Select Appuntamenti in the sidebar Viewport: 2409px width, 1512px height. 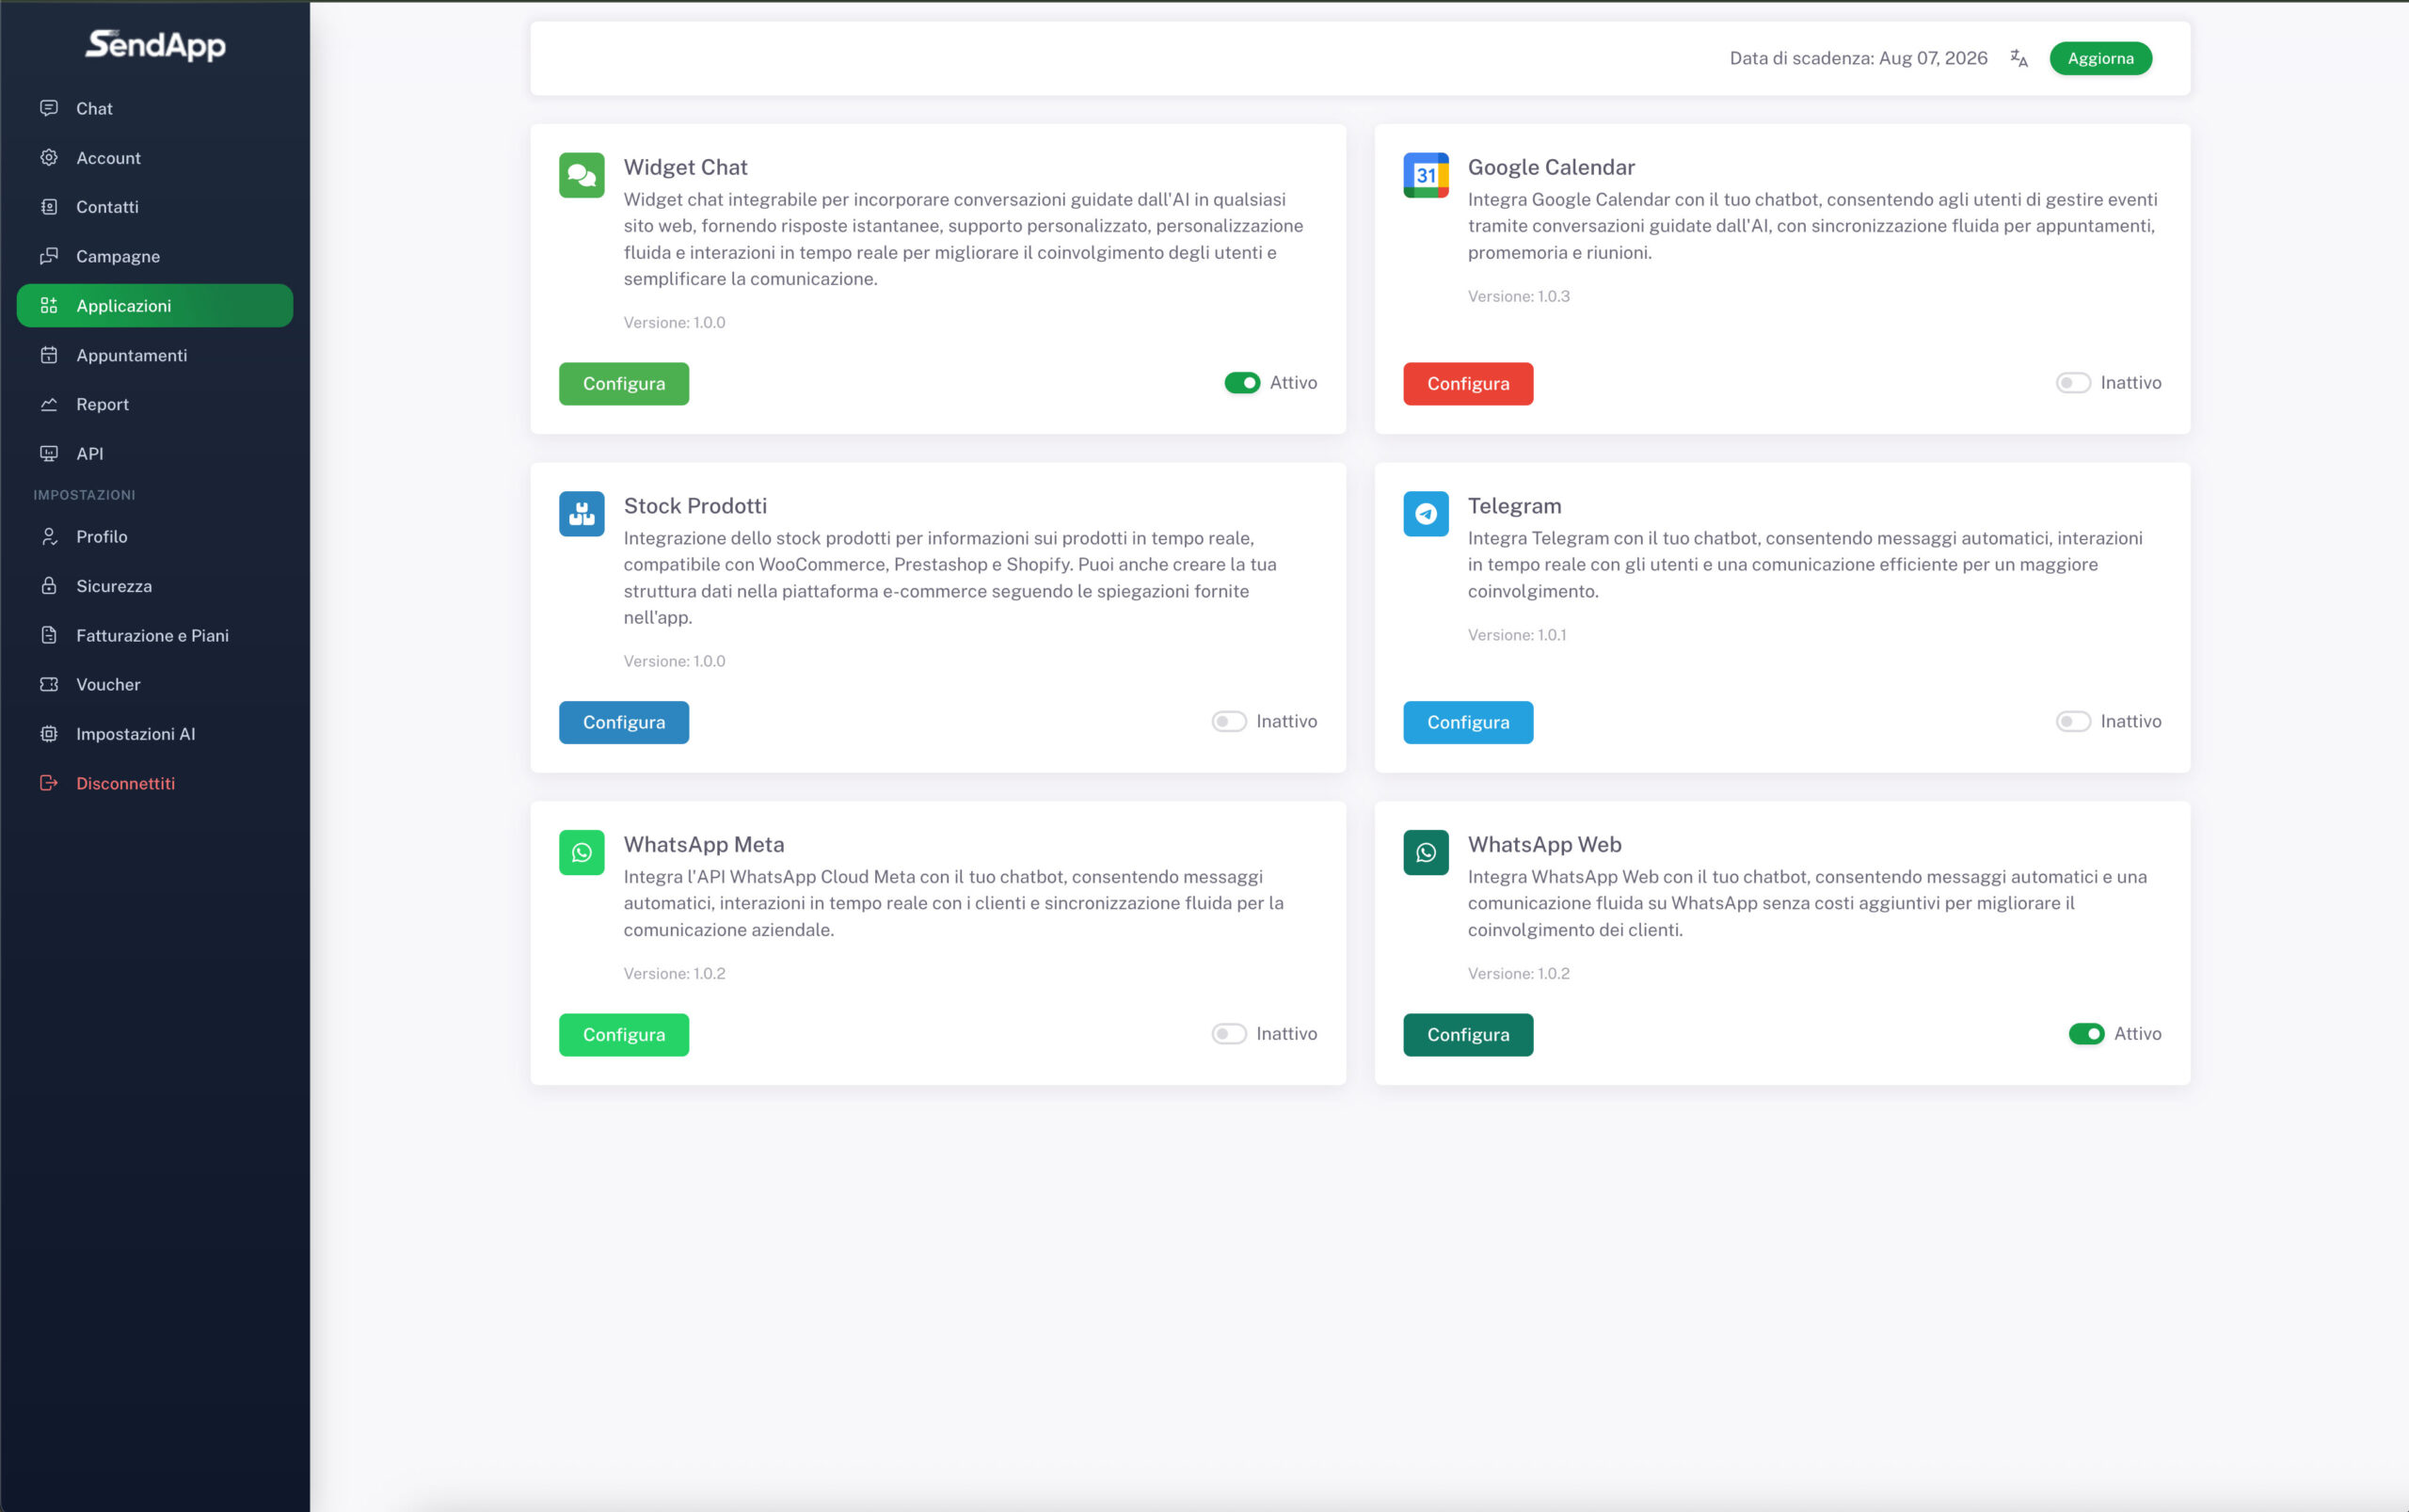click(155, 355)
